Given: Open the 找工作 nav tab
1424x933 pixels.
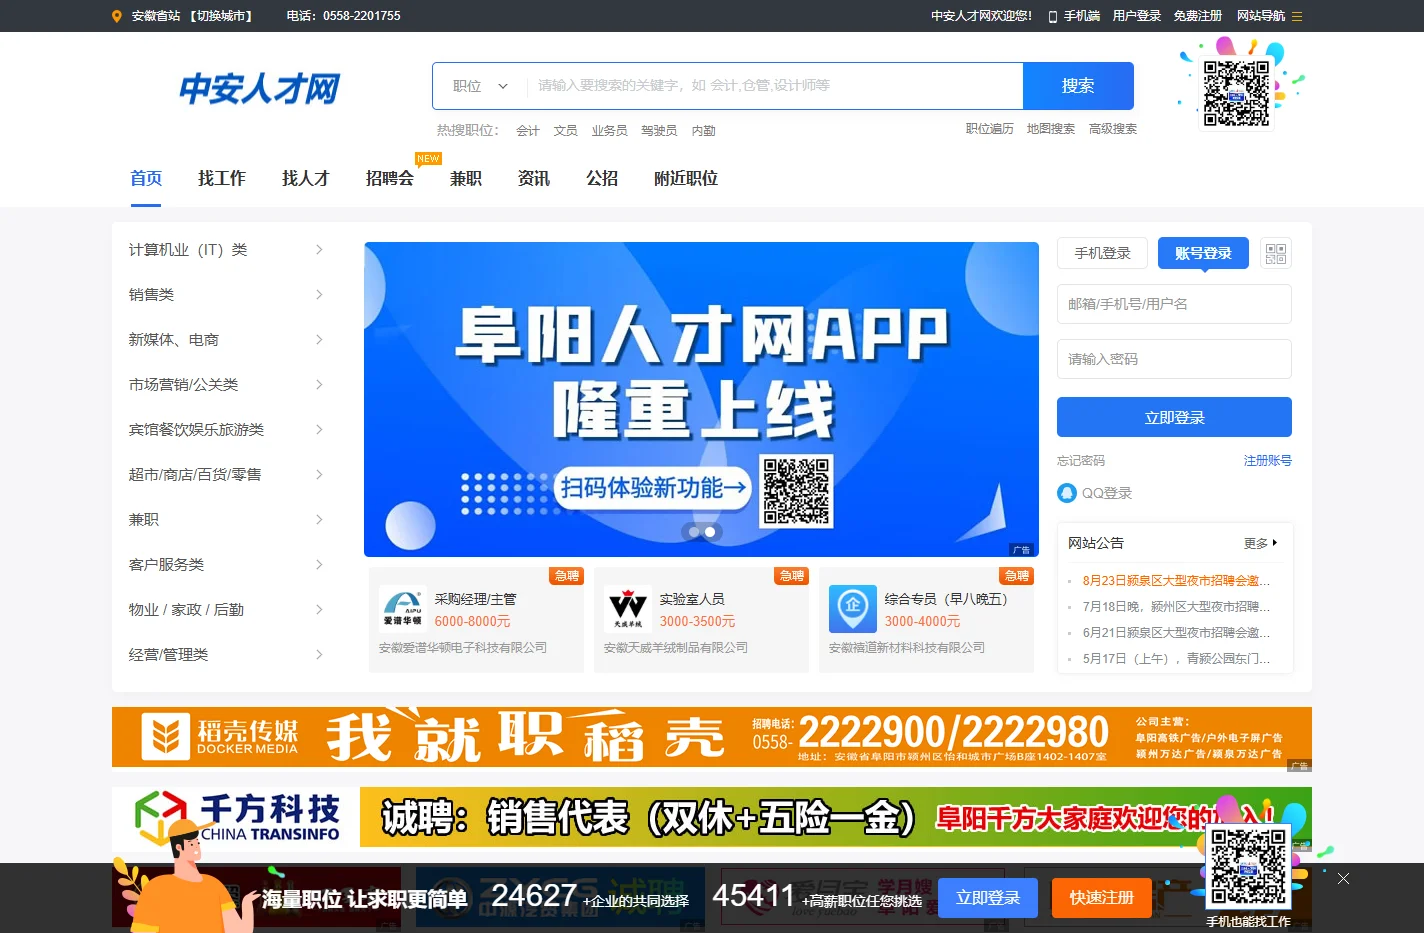Looking at the screenshot, I should [x=222, y=179].
